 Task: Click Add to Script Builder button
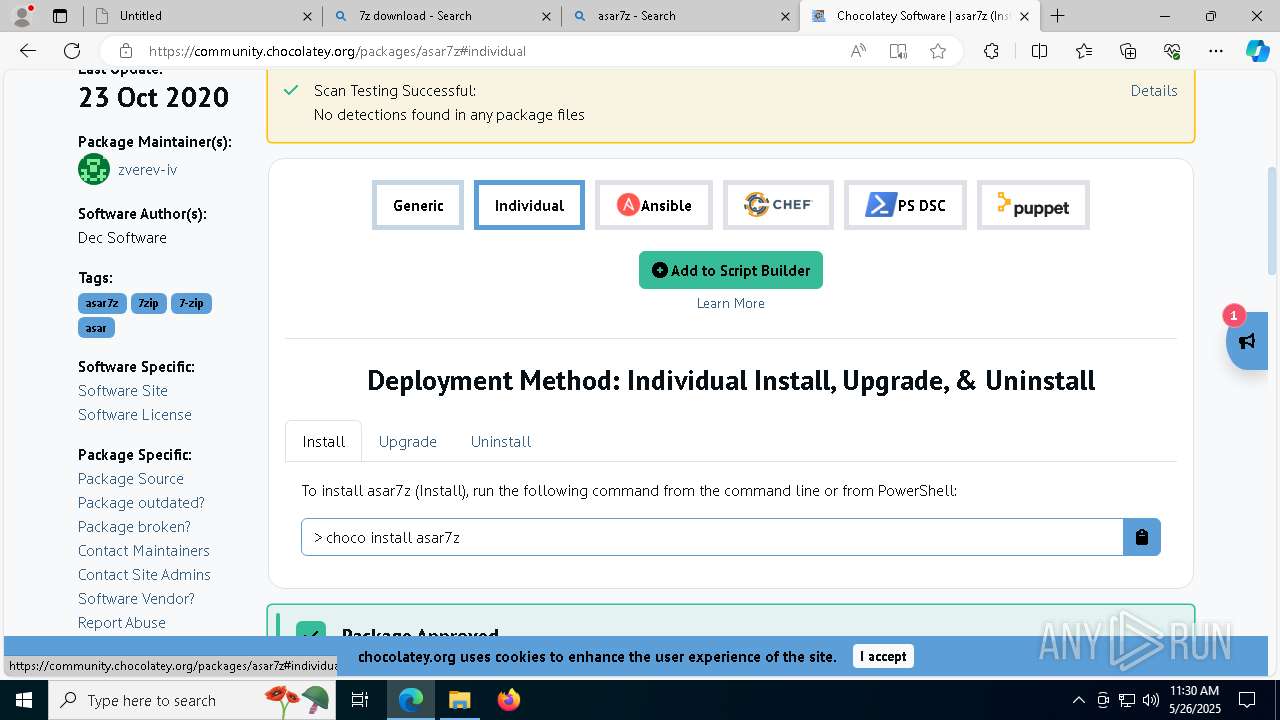pos(731,270)
